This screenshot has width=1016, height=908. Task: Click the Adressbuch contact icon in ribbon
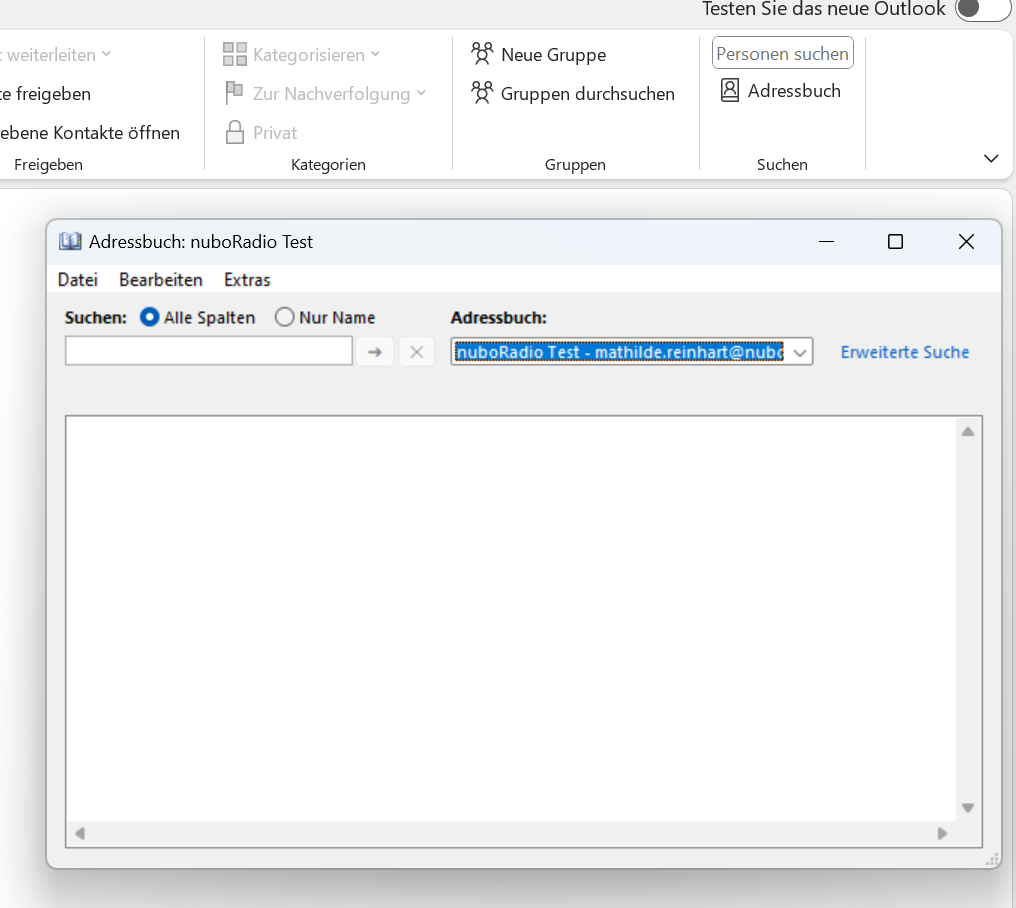pos(730,90)
